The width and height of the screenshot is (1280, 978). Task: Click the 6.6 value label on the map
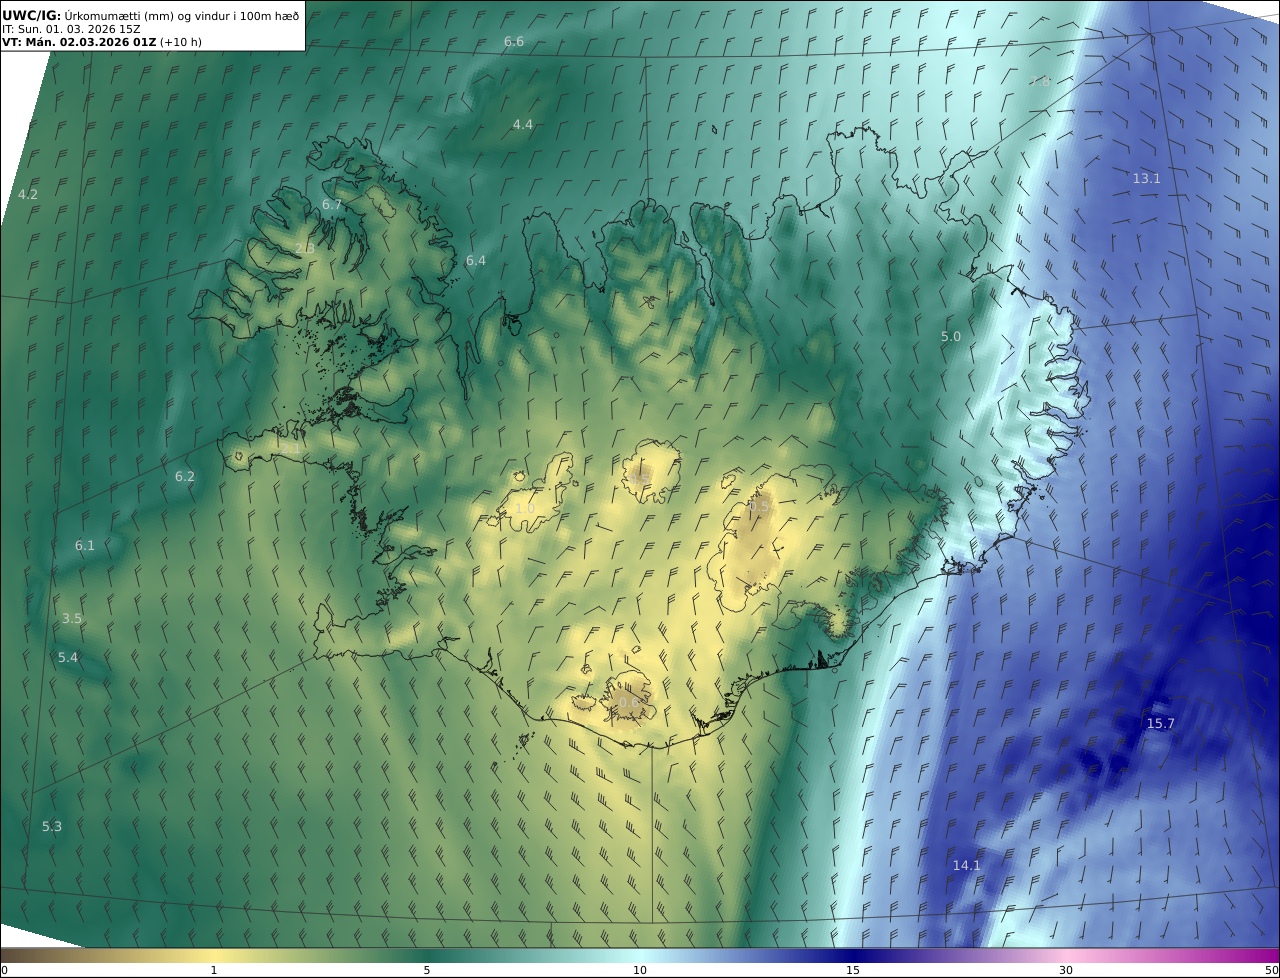point(514,42)
